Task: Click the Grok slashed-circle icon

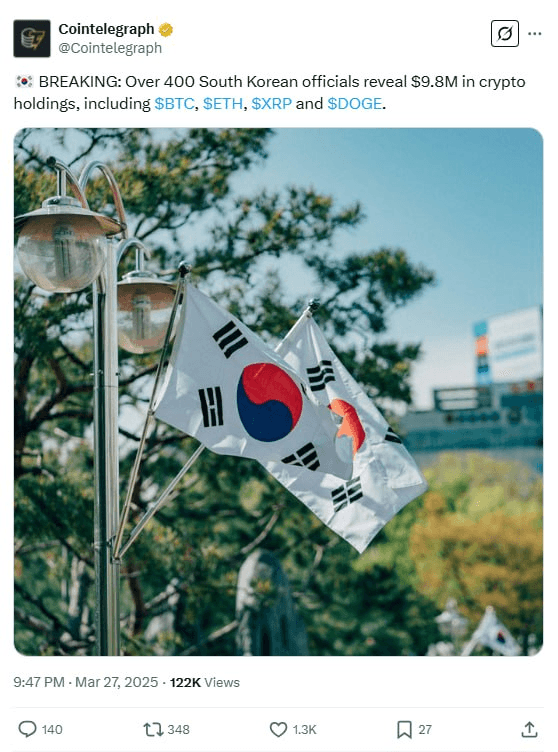Action: (x=505, y=34)
